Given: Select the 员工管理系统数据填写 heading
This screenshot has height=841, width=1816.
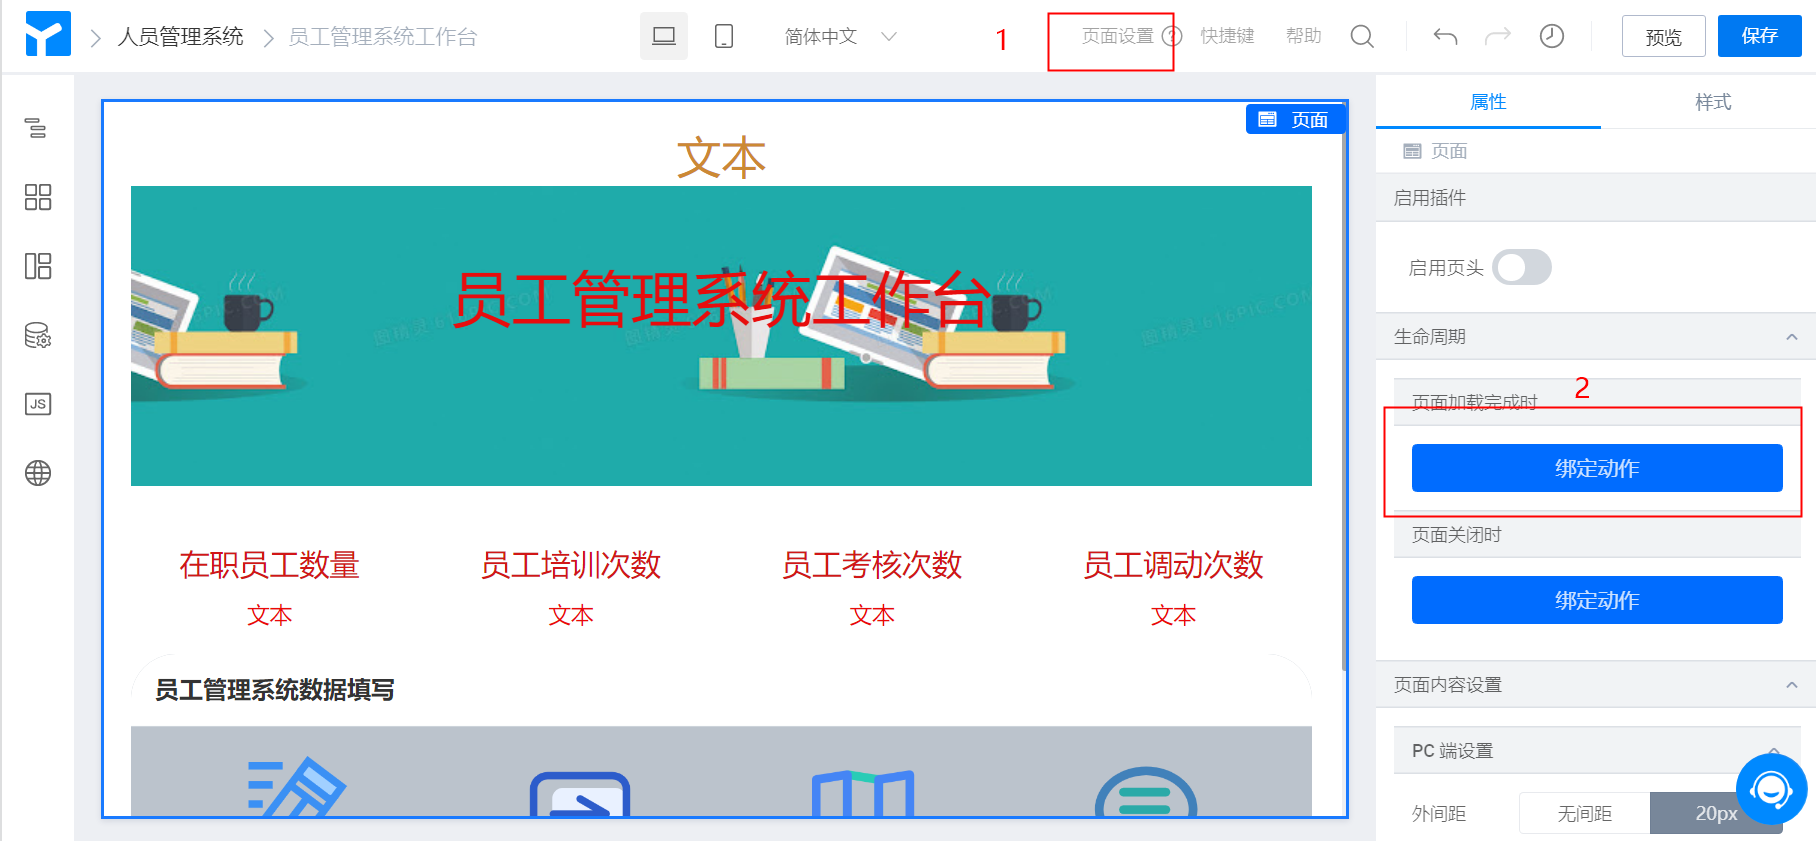Looking at the screenshot, I should pos(274,690).
